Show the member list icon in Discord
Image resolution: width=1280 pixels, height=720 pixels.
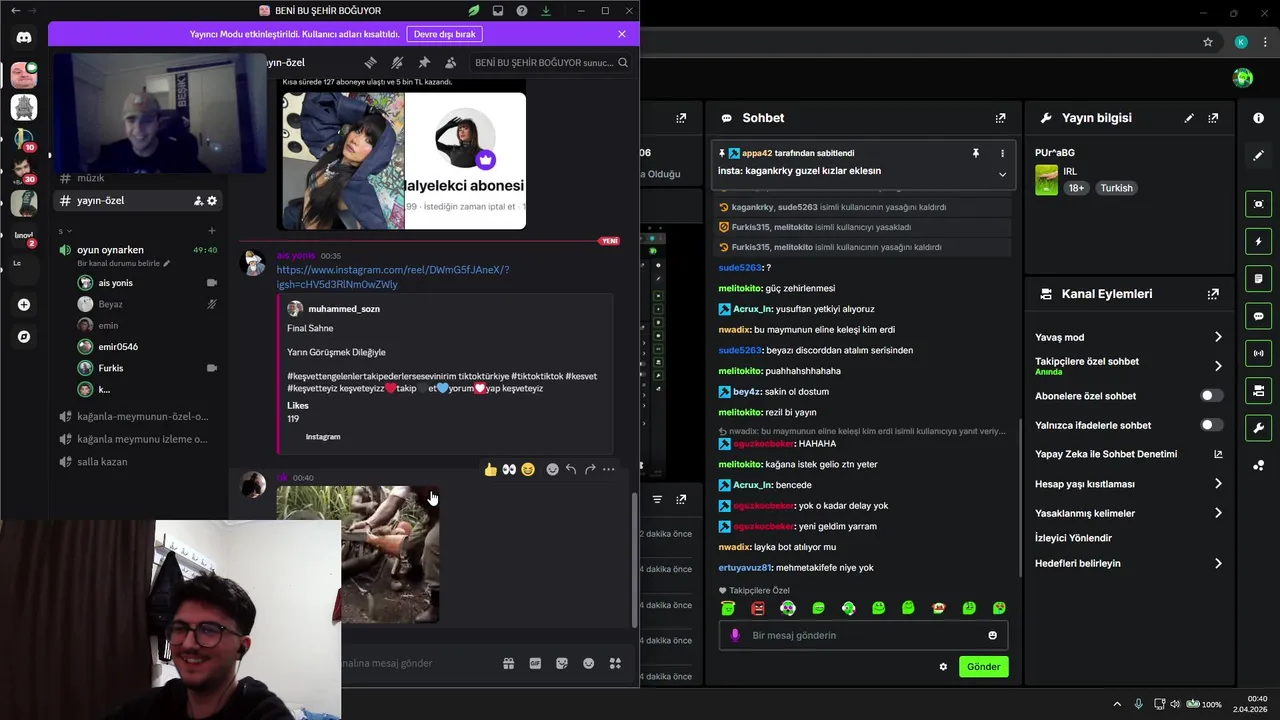pos(451,62)
